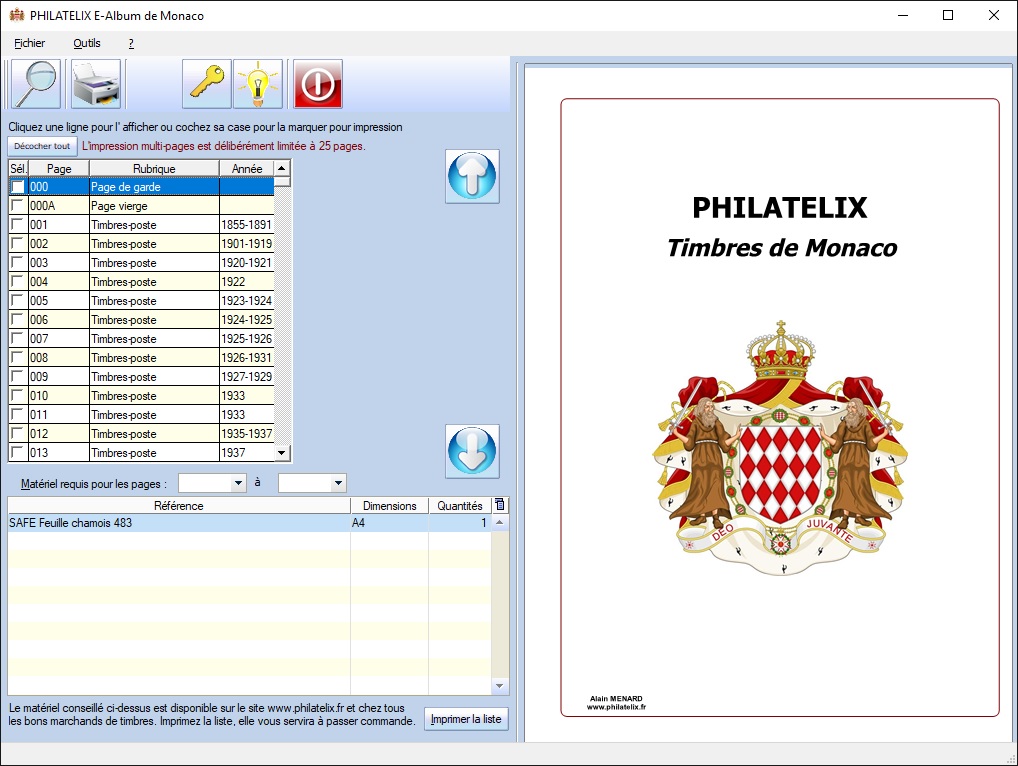Click the PHILATELIX app icon in title bar
Image resolution: width=1018 pixels, height=766 pixels.
17,15
